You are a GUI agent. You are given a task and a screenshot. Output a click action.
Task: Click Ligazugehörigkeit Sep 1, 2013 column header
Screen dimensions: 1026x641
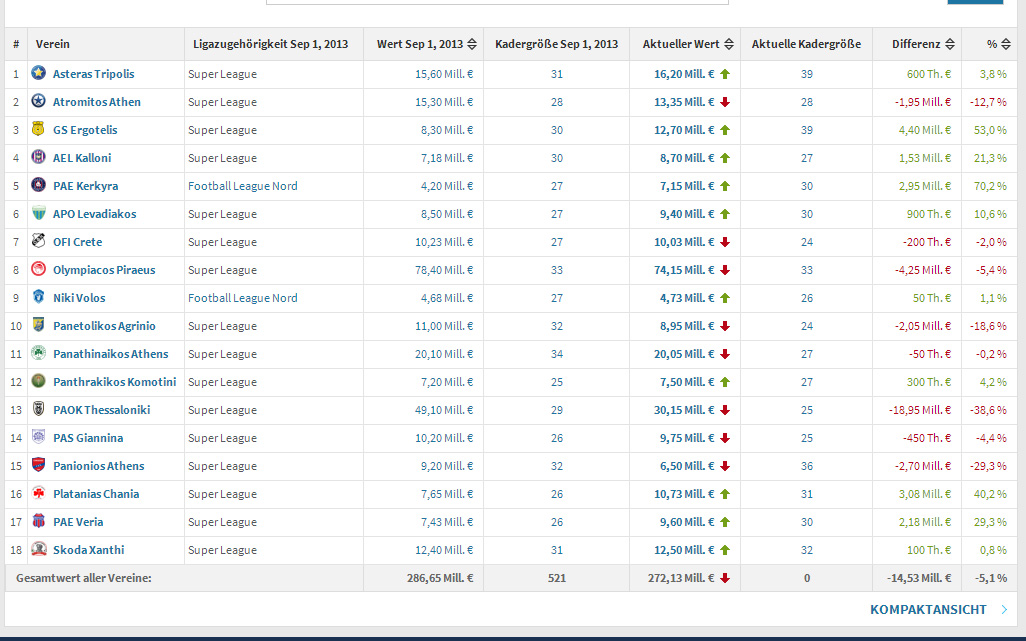pyautogui.click(x=270, y=44)
